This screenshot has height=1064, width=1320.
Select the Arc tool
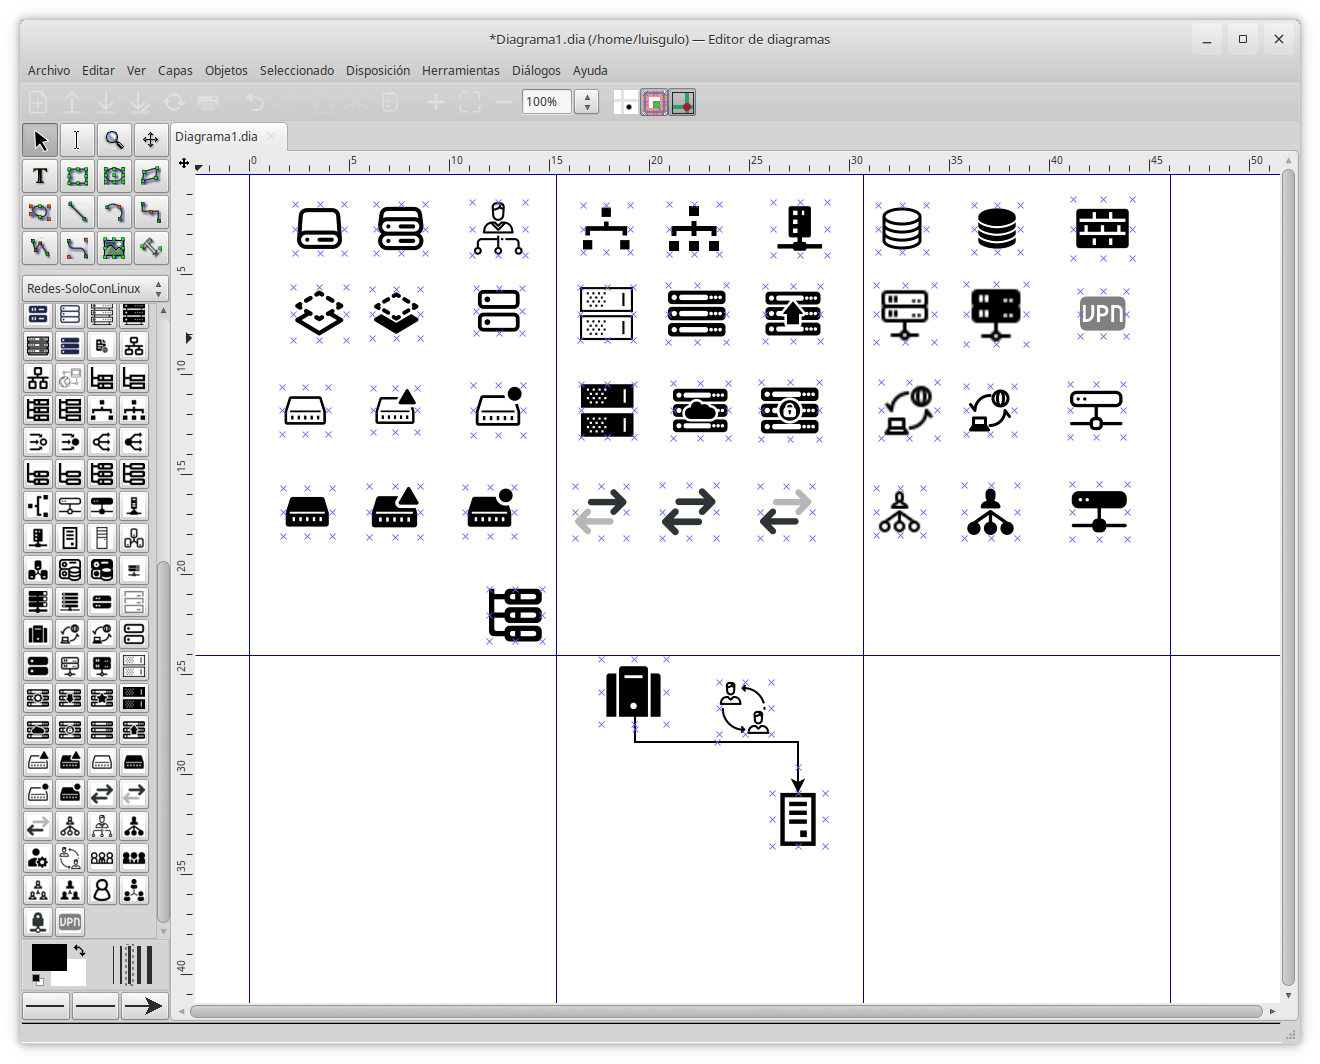click(114, 212)
